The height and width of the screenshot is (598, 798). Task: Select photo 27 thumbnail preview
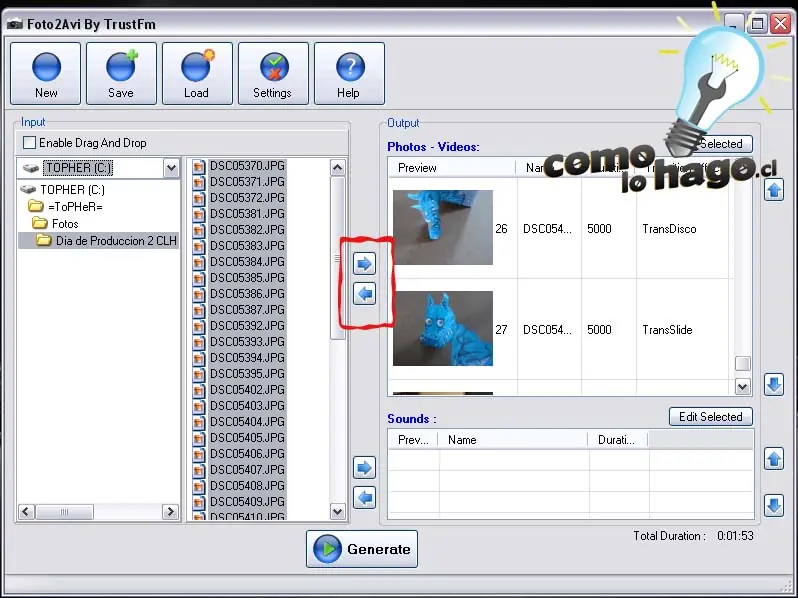(x=443, y=328)
